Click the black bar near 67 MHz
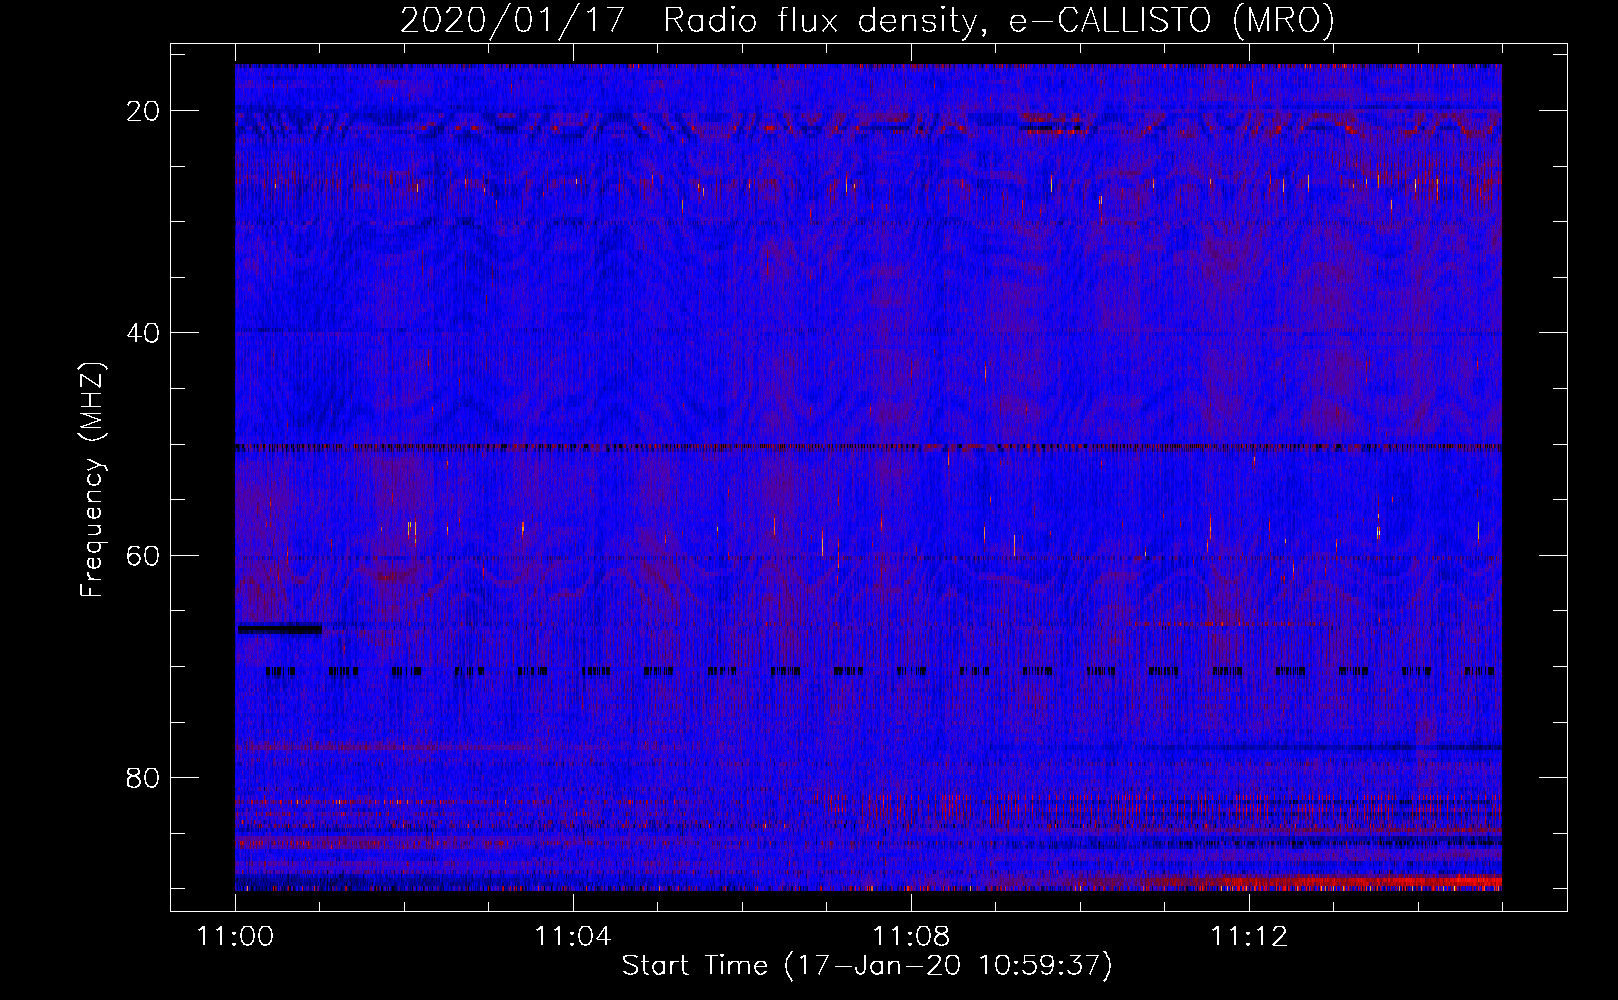This screenshot has width=1618, height=1000. click(280, 629)
